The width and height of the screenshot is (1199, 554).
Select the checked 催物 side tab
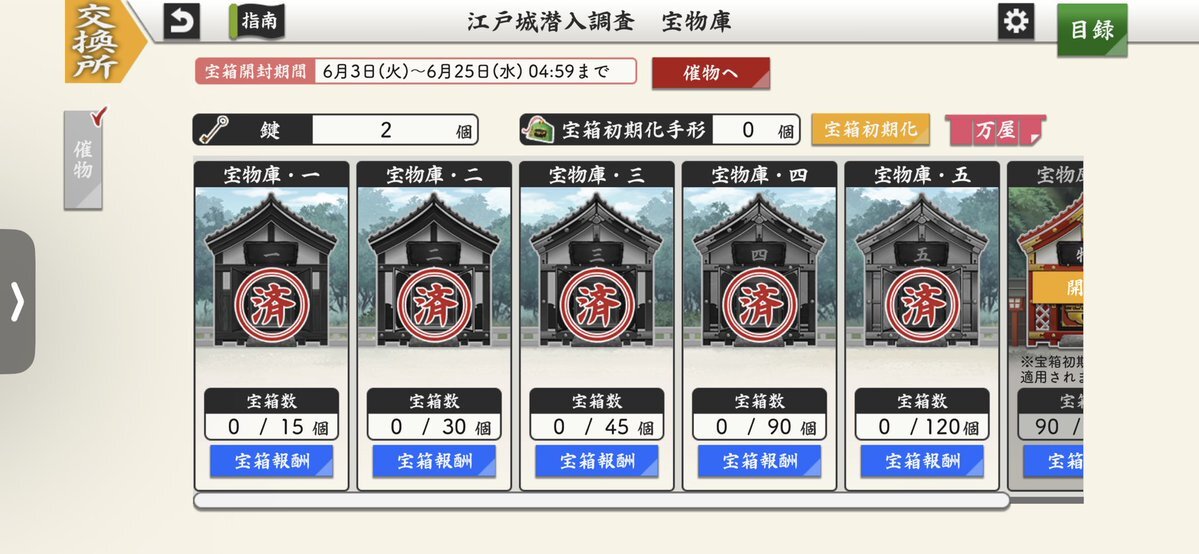(83, 158)
